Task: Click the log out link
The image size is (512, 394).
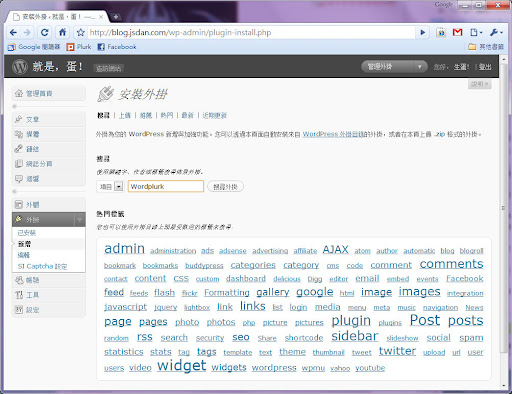Action: (485, 67)
